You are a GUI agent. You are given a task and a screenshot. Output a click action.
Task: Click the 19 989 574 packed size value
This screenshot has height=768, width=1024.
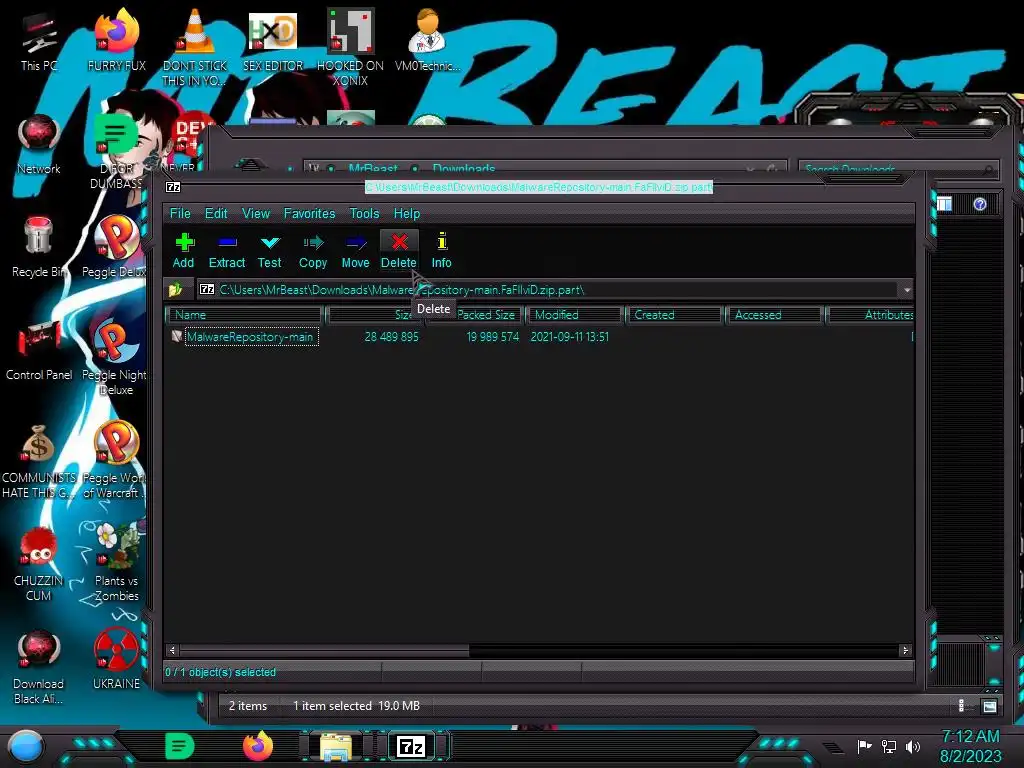pos(492,337)
